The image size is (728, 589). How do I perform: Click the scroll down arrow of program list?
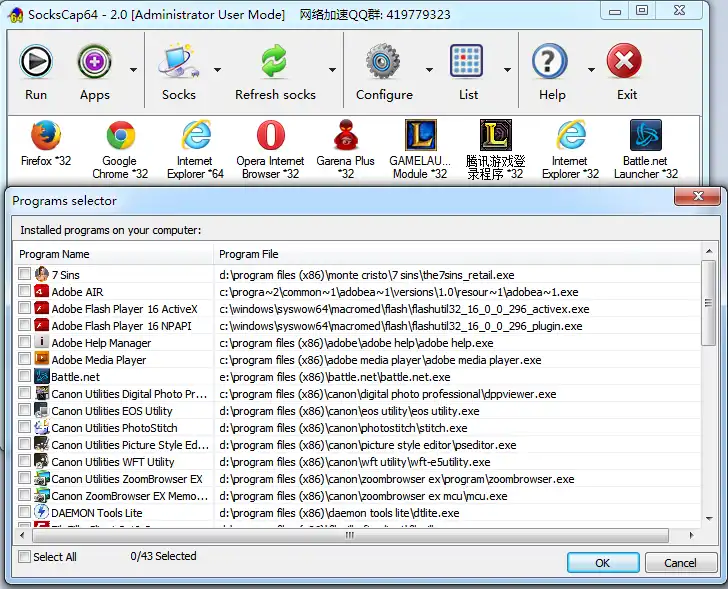click(708, 519)
